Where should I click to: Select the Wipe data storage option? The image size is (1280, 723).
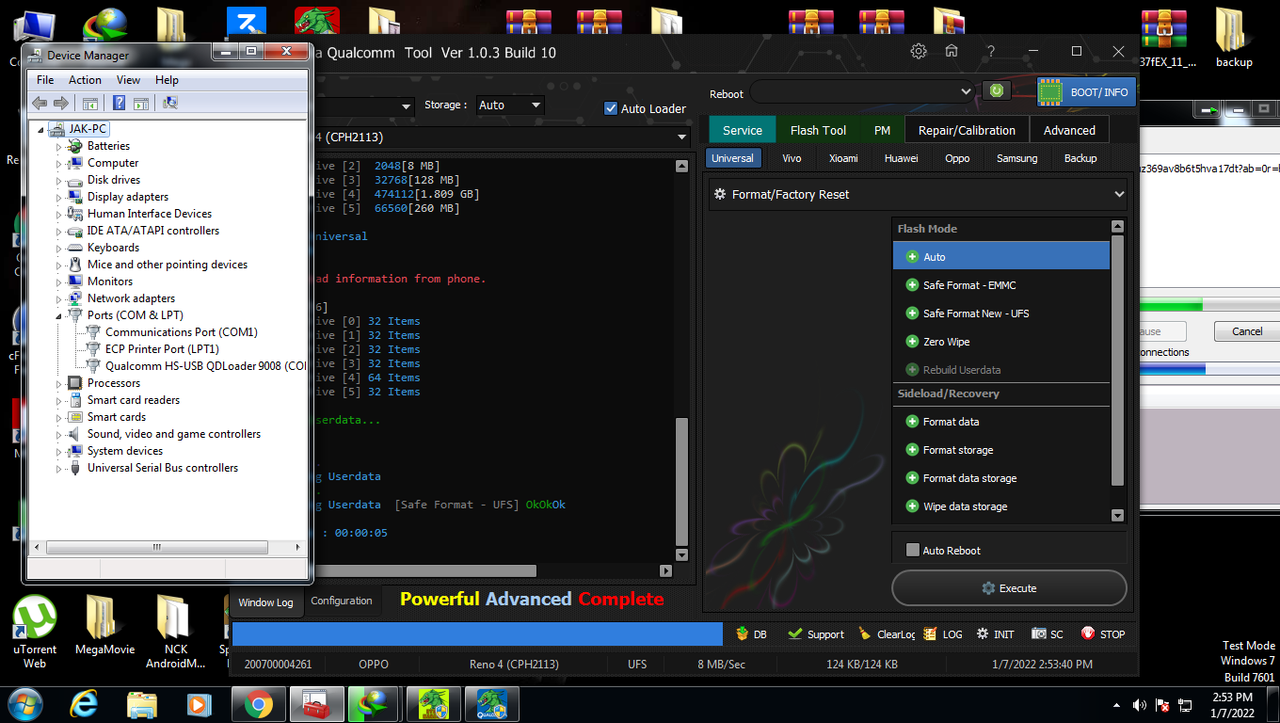coord(1001,506)
